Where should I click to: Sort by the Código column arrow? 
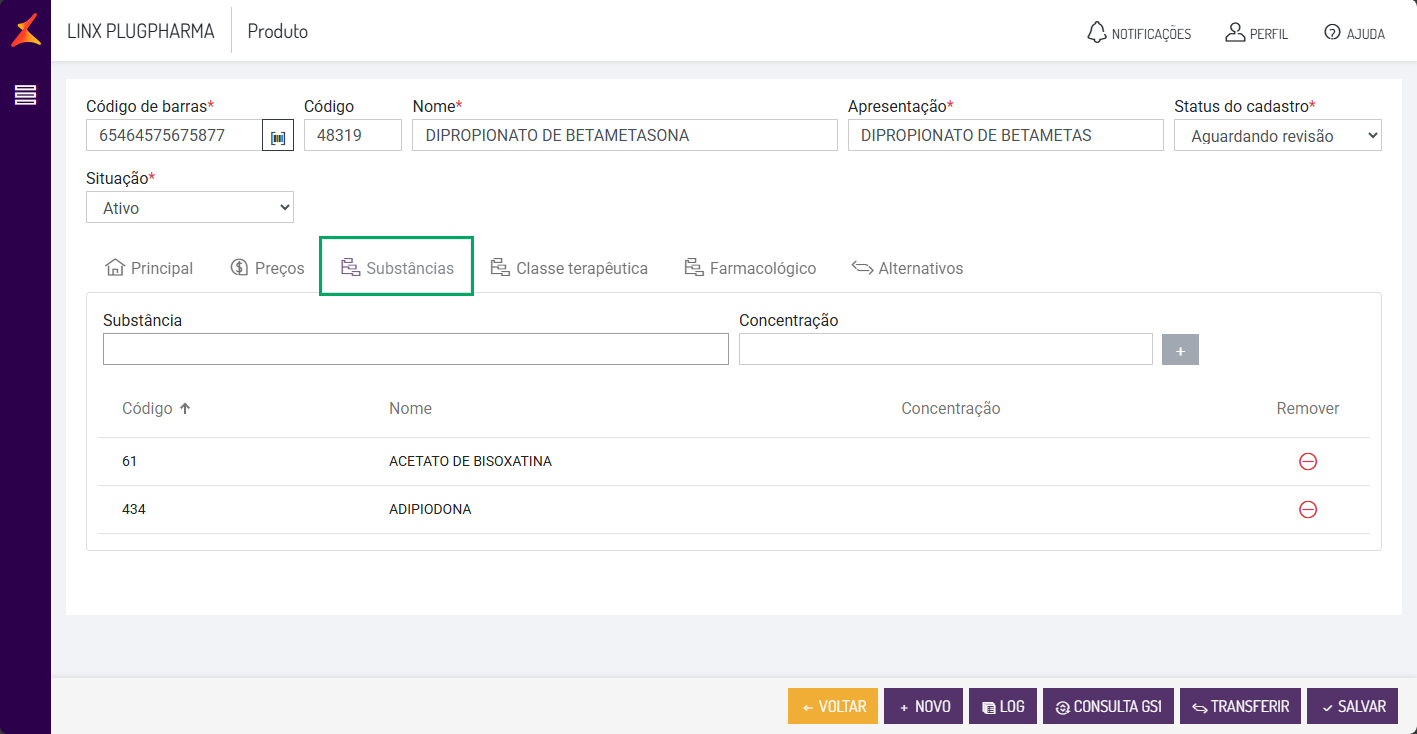point(185,408)
